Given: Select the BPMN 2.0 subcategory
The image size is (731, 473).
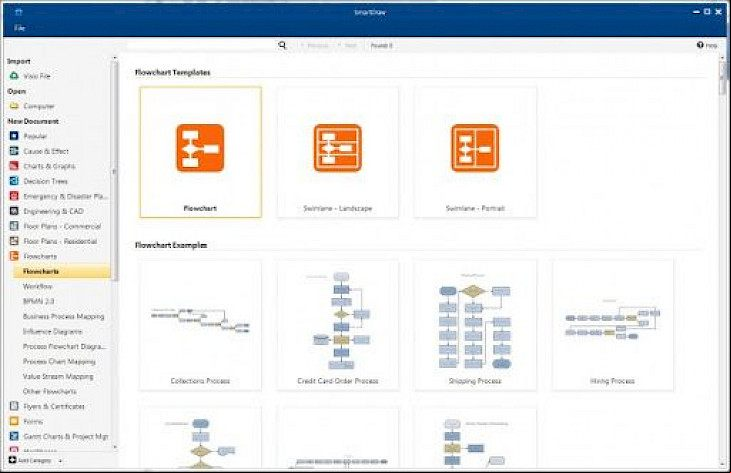Looking at the screenshot, I should tap(38, 301).
